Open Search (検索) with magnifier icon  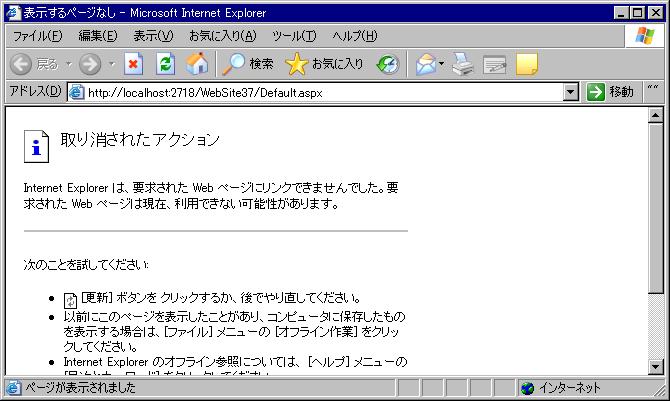(248, 64)
